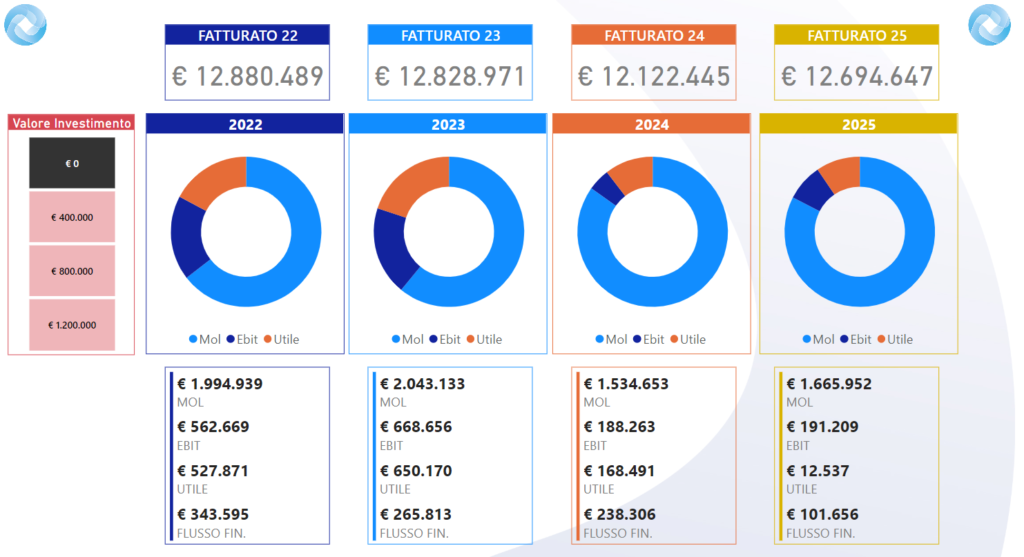Click the Ebit legend dot in 2023 chart
1024x557 pixels.
coord(433,340)
